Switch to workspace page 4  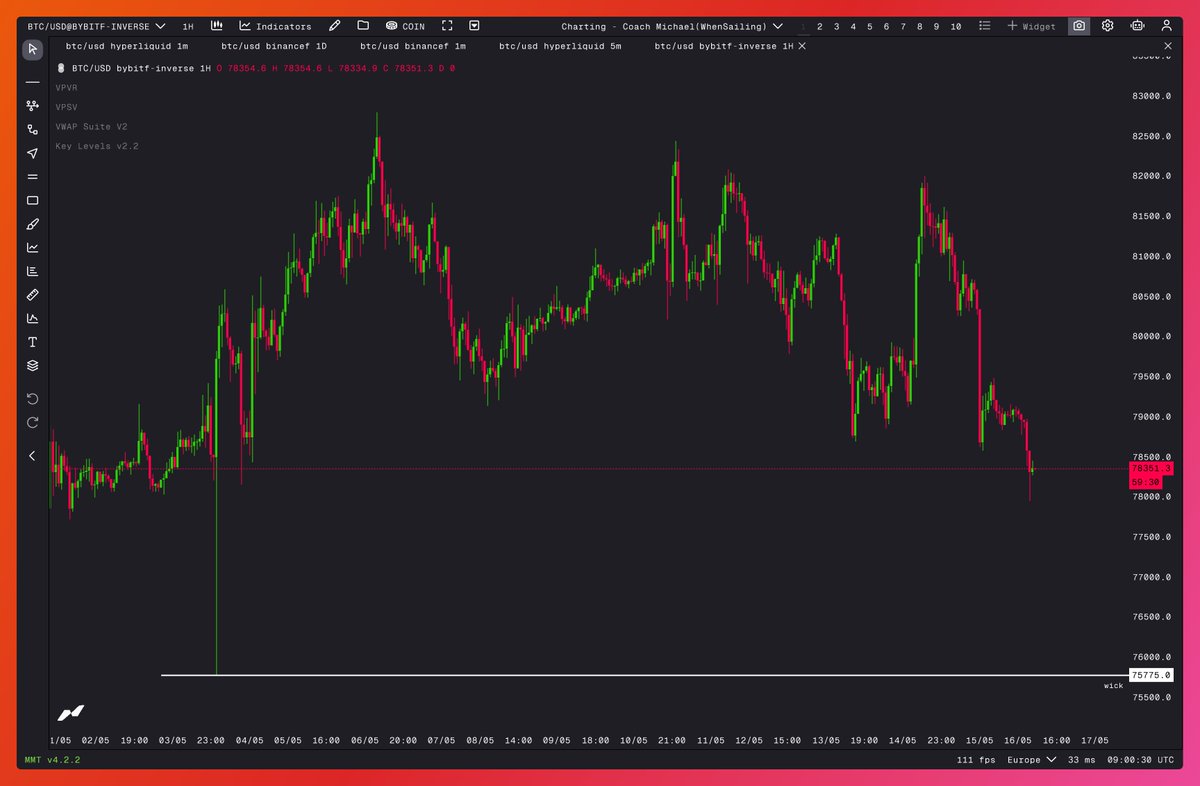point(853,26)
